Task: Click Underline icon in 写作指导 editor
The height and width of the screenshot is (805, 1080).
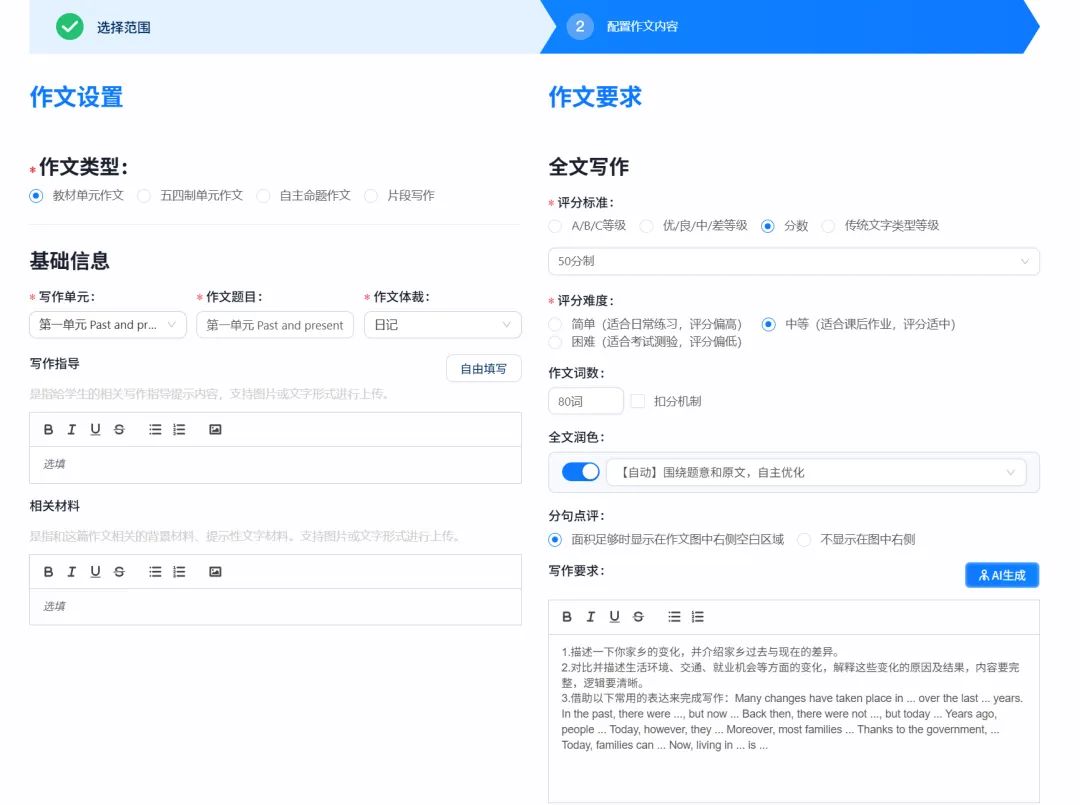Action: 95,430
